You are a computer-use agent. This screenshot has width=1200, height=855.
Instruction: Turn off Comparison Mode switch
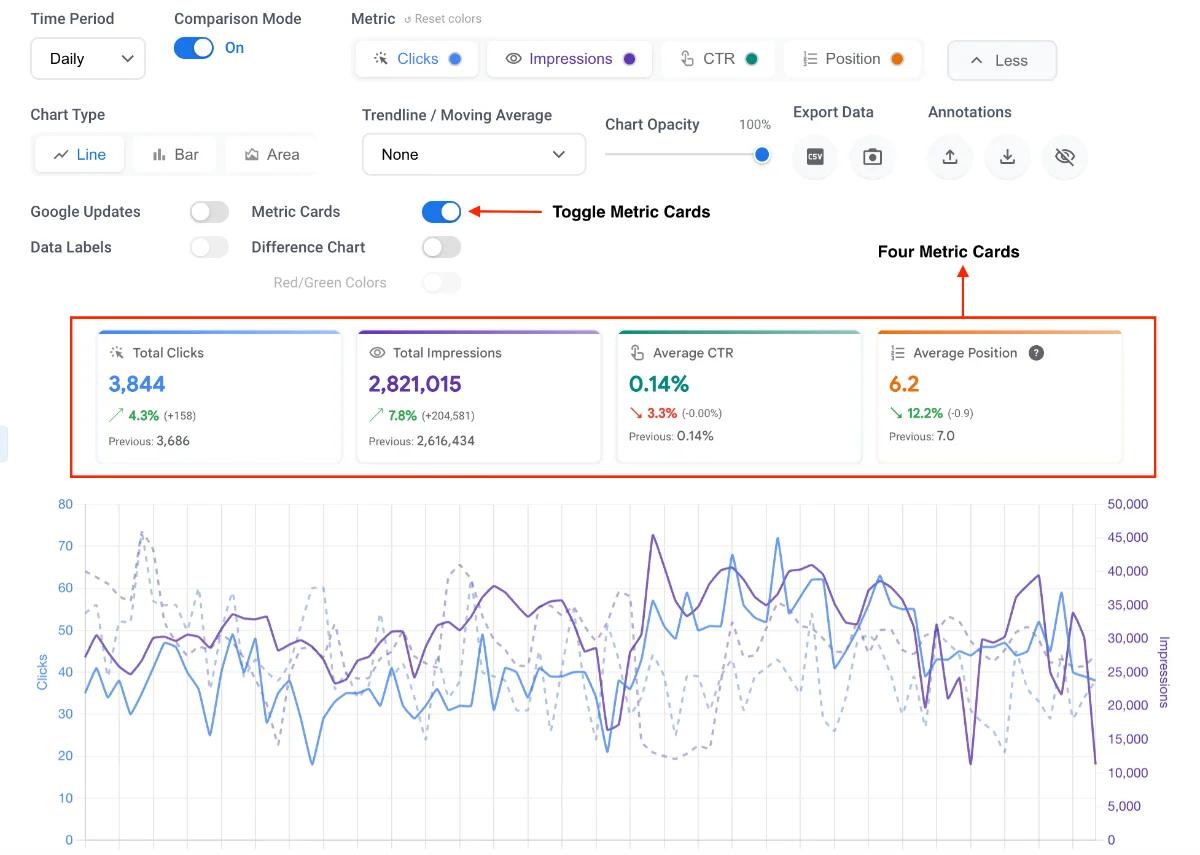coord(194,48)
